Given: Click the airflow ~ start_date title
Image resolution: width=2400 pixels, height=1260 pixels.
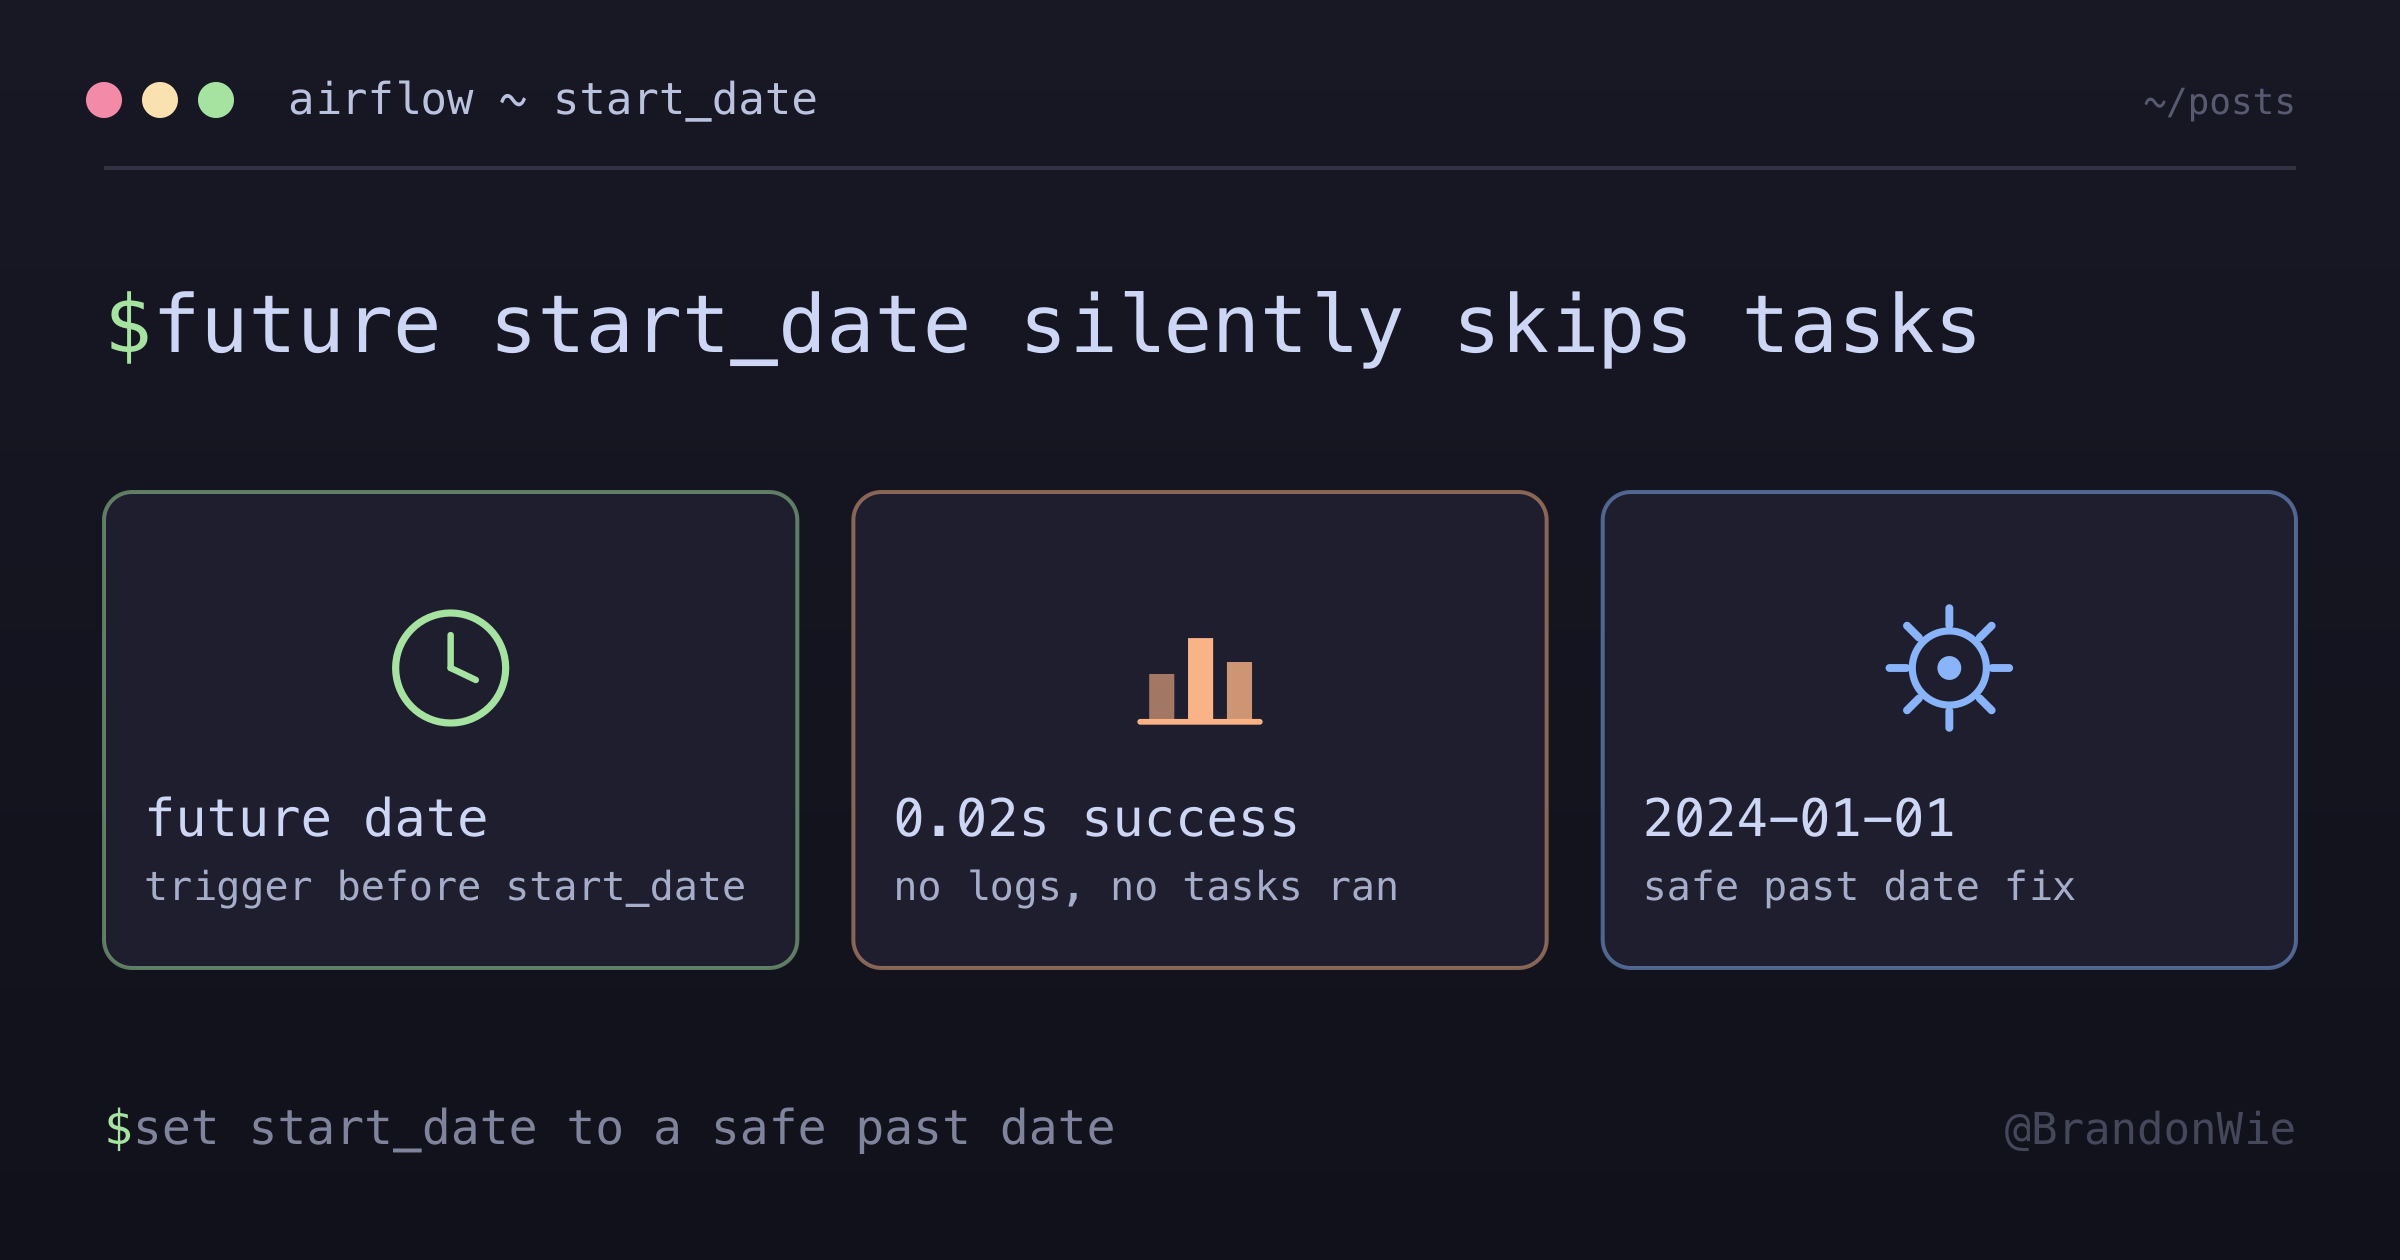Looking at the screenshot, I should click(553, 100).
